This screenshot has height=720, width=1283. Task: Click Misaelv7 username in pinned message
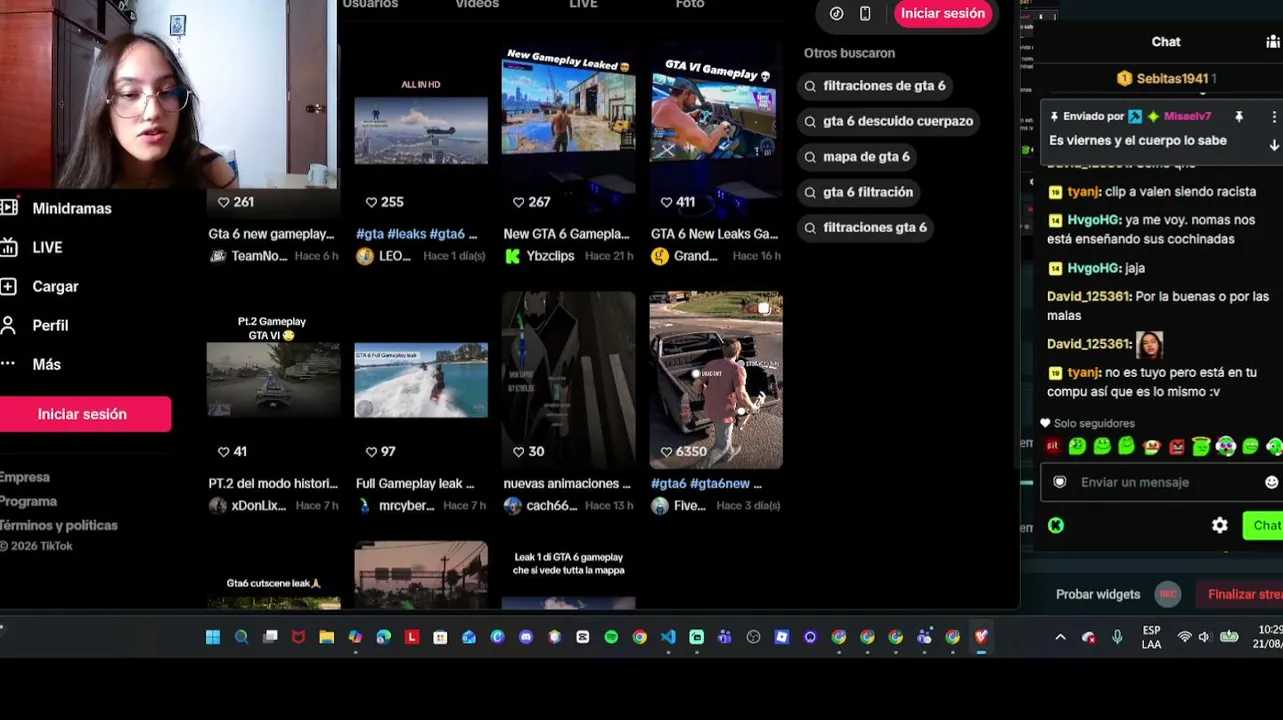point(1187,117)
